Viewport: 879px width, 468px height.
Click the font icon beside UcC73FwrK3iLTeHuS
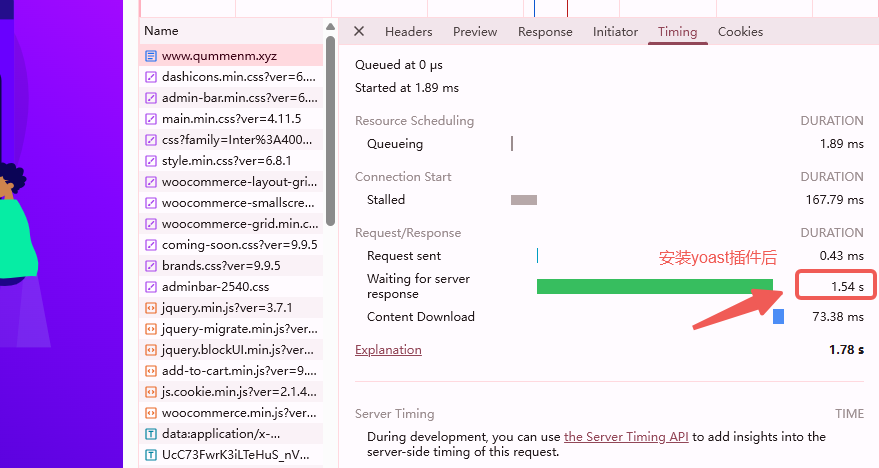pyautogui.click(x=151, y=455)
